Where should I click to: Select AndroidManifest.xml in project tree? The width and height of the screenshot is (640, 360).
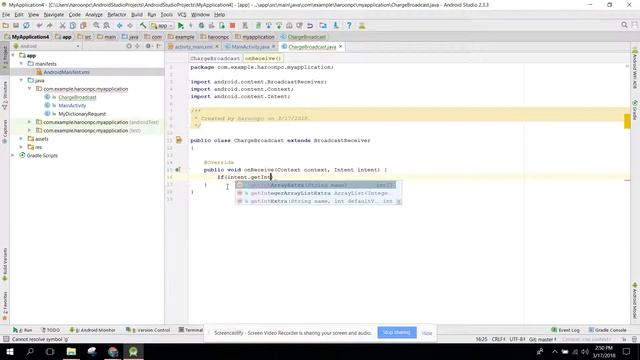pos(67,72)
